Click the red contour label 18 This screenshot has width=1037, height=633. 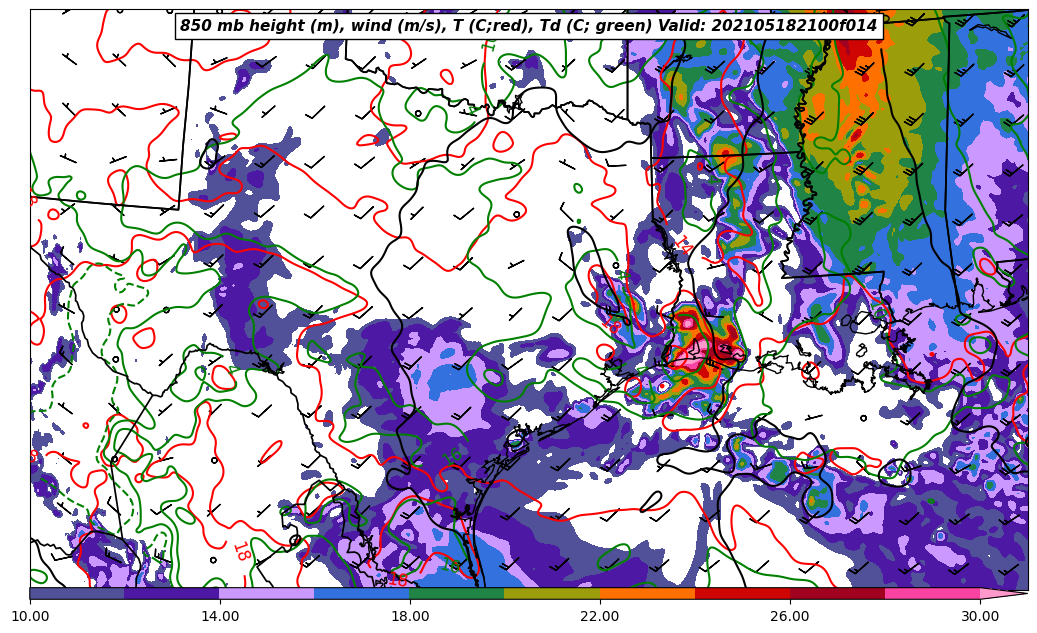click(241, 550)
